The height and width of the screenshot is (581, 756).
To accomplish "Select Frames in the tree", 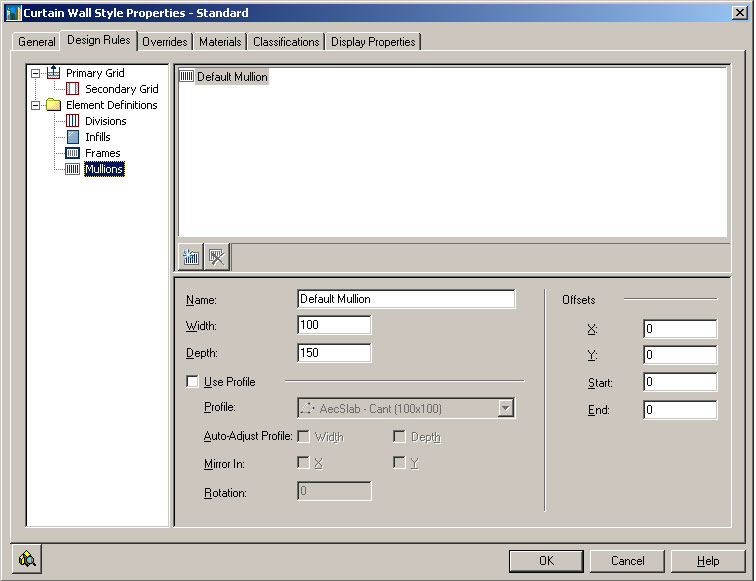I will (x=103, y=153).
